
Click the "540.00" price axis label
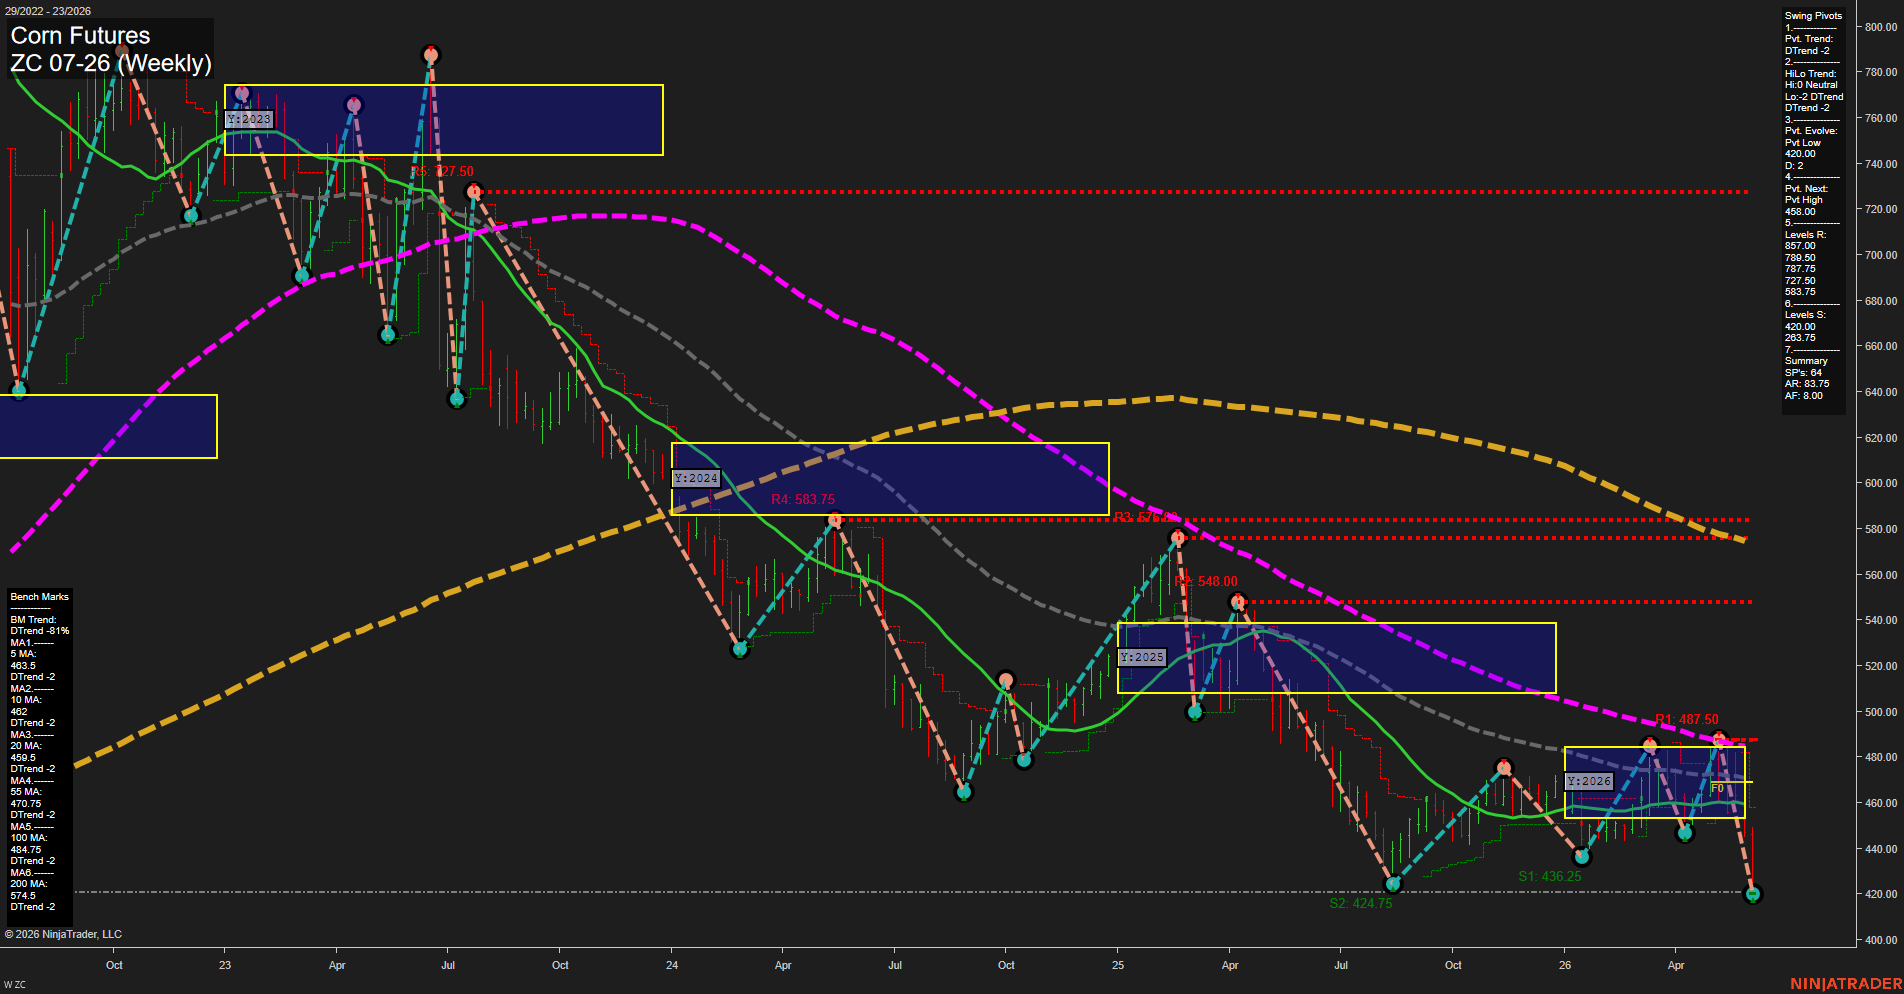click(x=1881, y=620)
